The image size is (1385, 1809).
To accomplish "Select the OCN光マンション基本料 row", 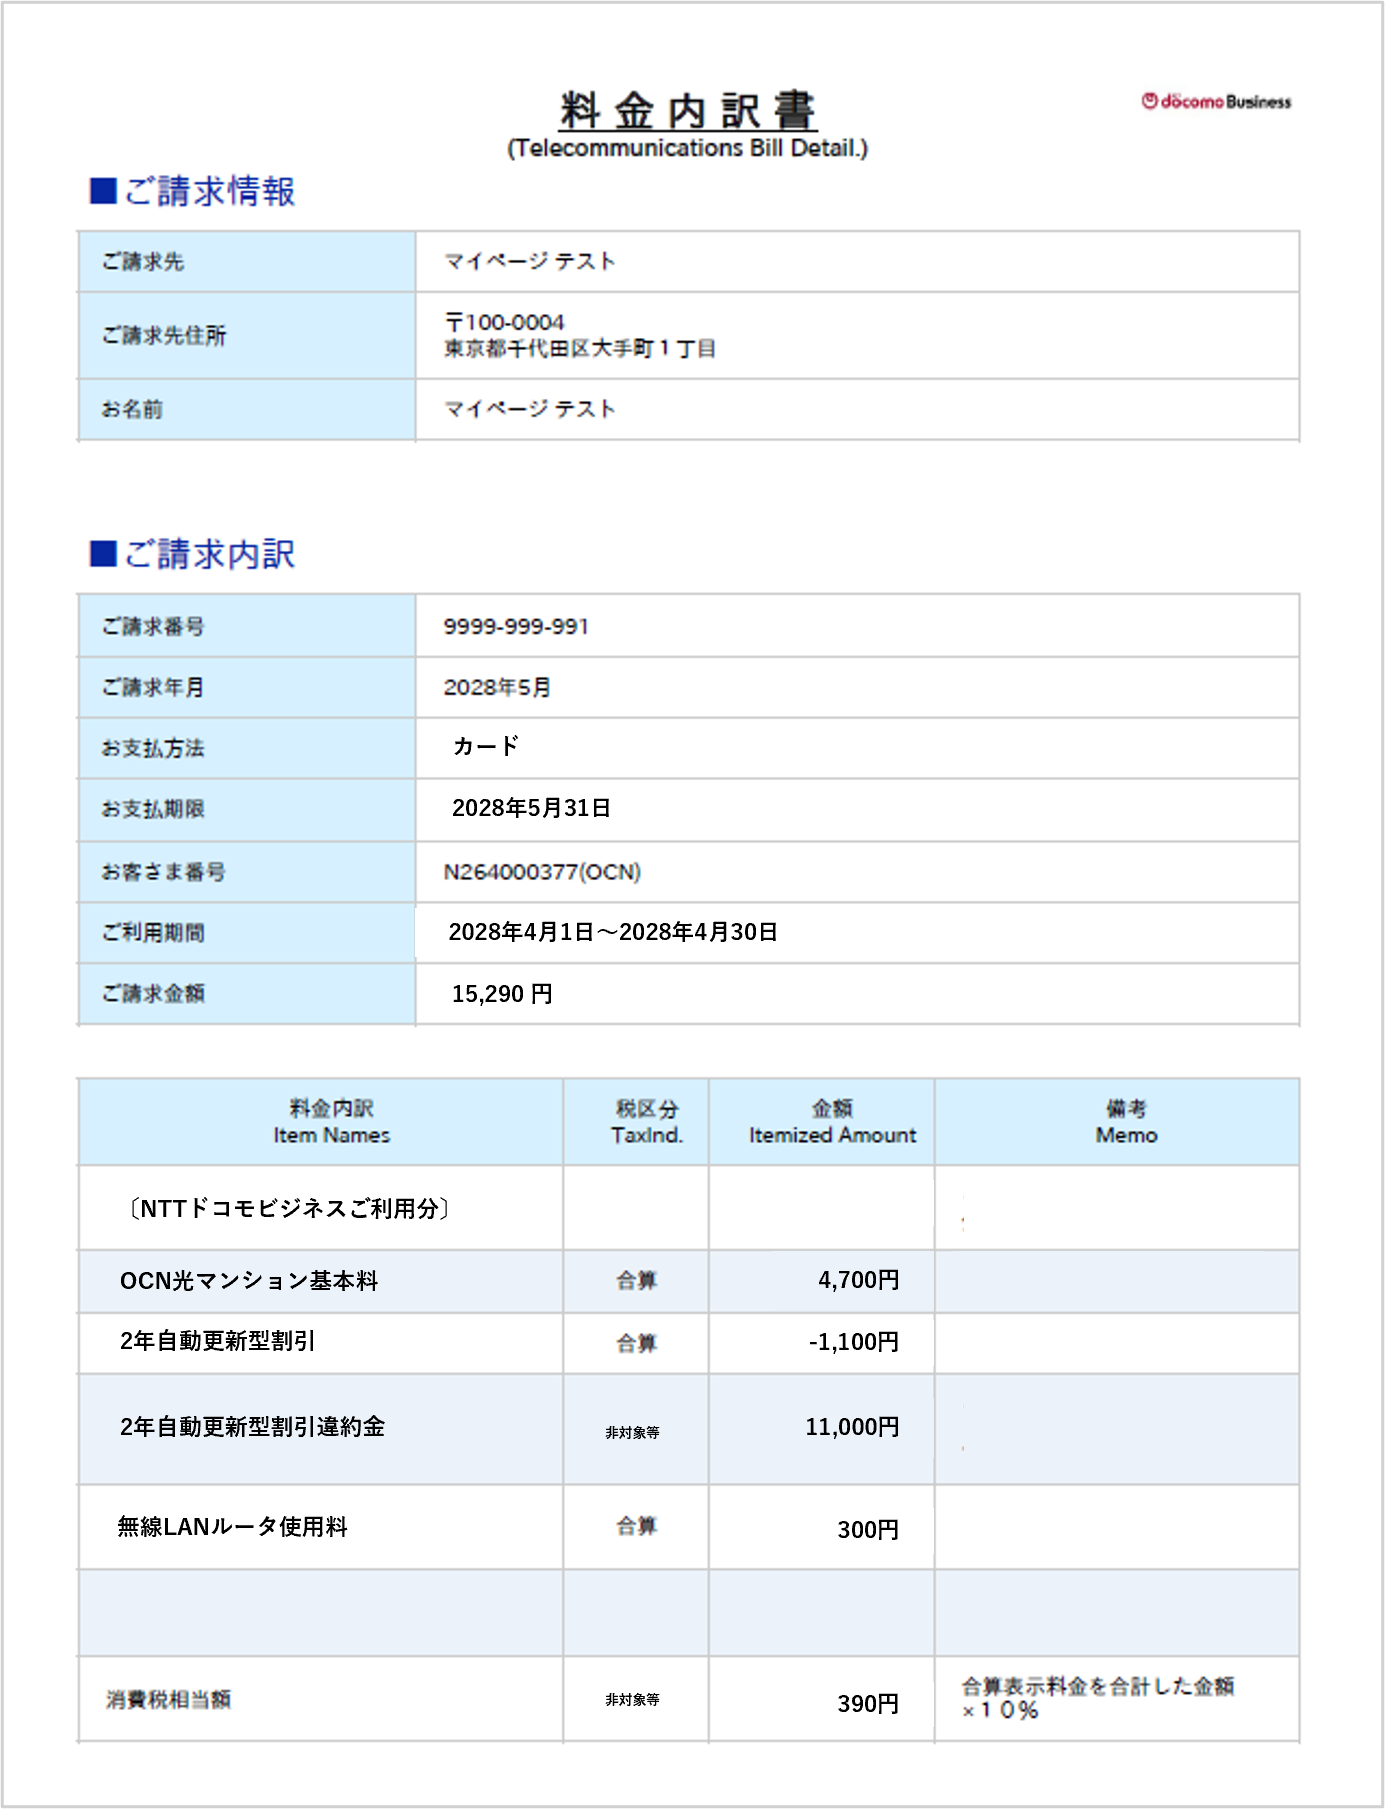I will tap(249, 1281).
